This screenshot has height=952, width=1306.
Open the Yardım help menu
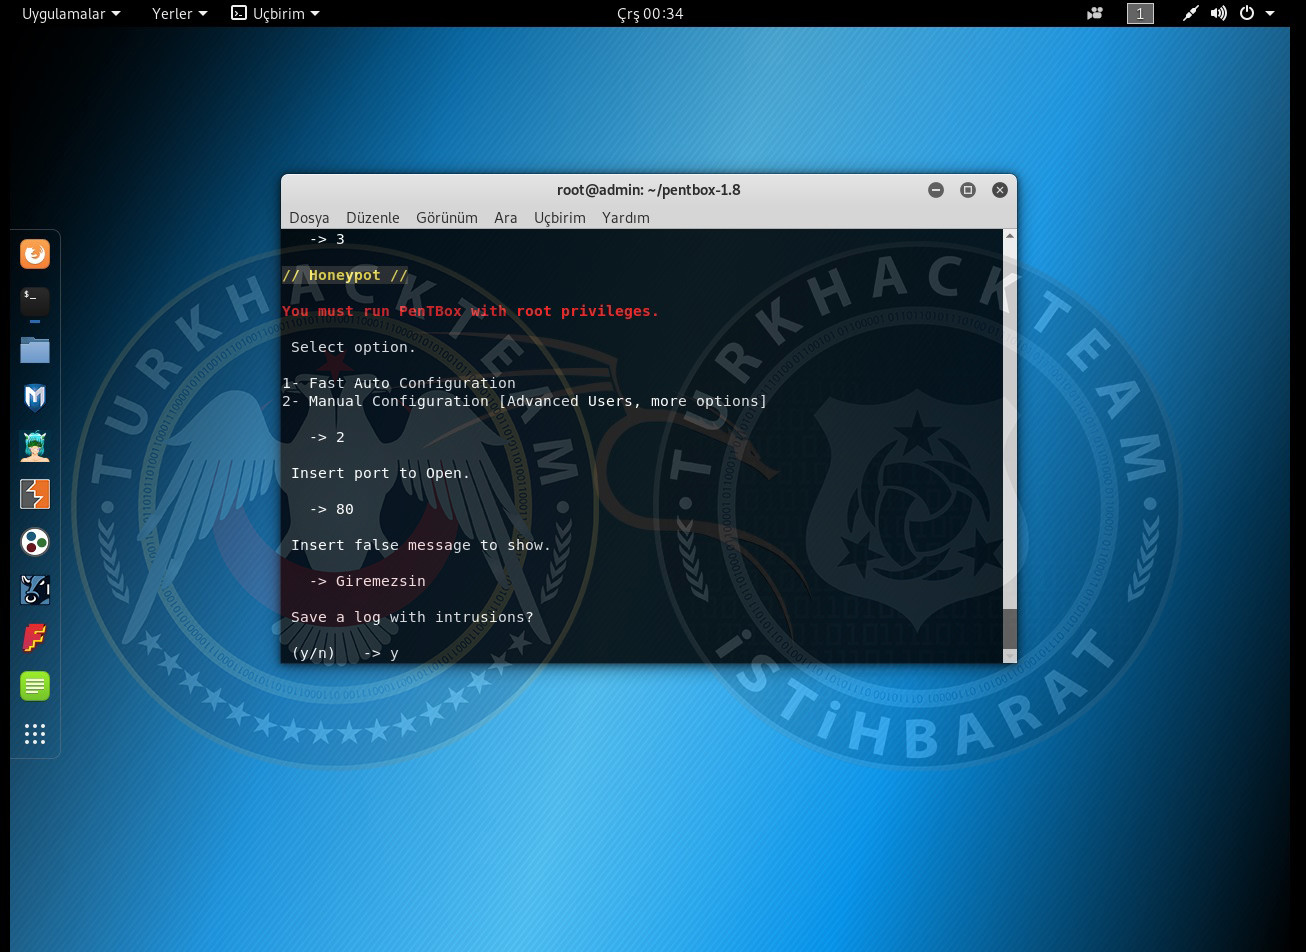click(x=626, y=217)
